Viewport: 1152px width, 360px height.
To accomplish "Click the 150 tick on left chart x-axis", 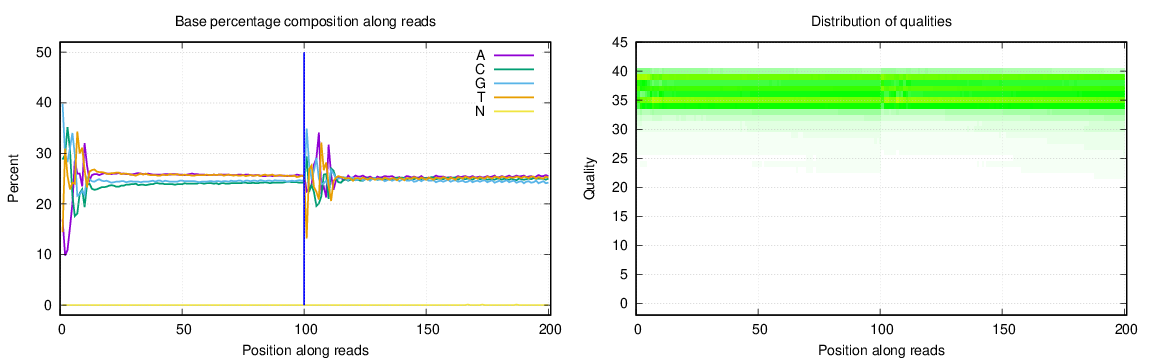I will pyautogui.click(x=428, y=328).
